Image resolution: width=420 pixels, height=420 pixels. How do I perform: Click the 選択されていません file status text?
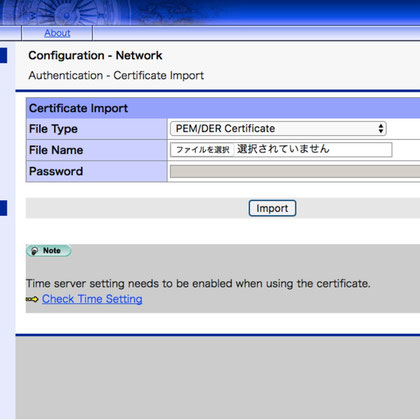[283, 149]
